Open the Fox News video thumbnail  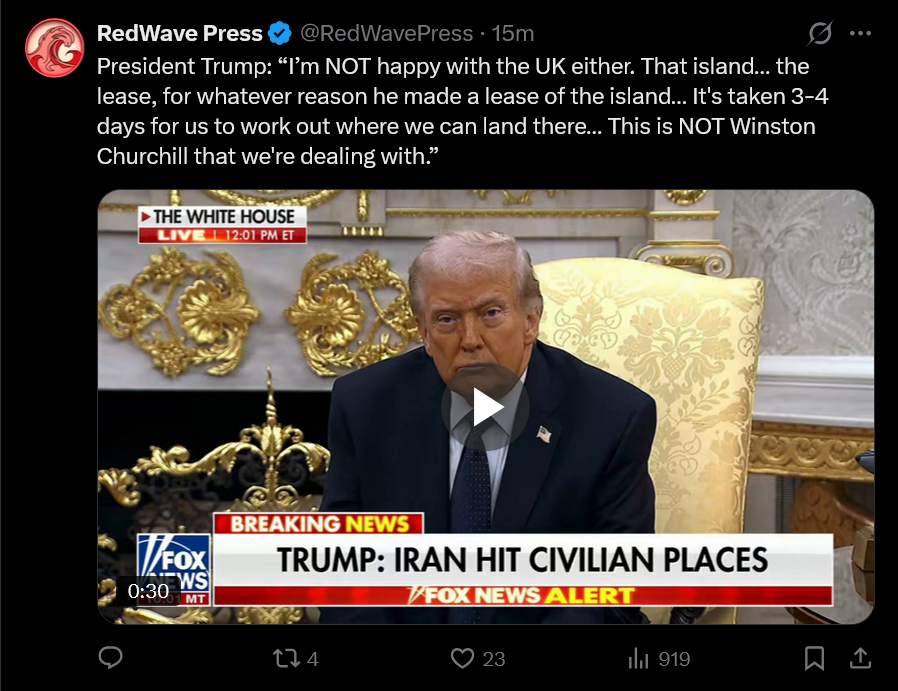coord(486,406)
